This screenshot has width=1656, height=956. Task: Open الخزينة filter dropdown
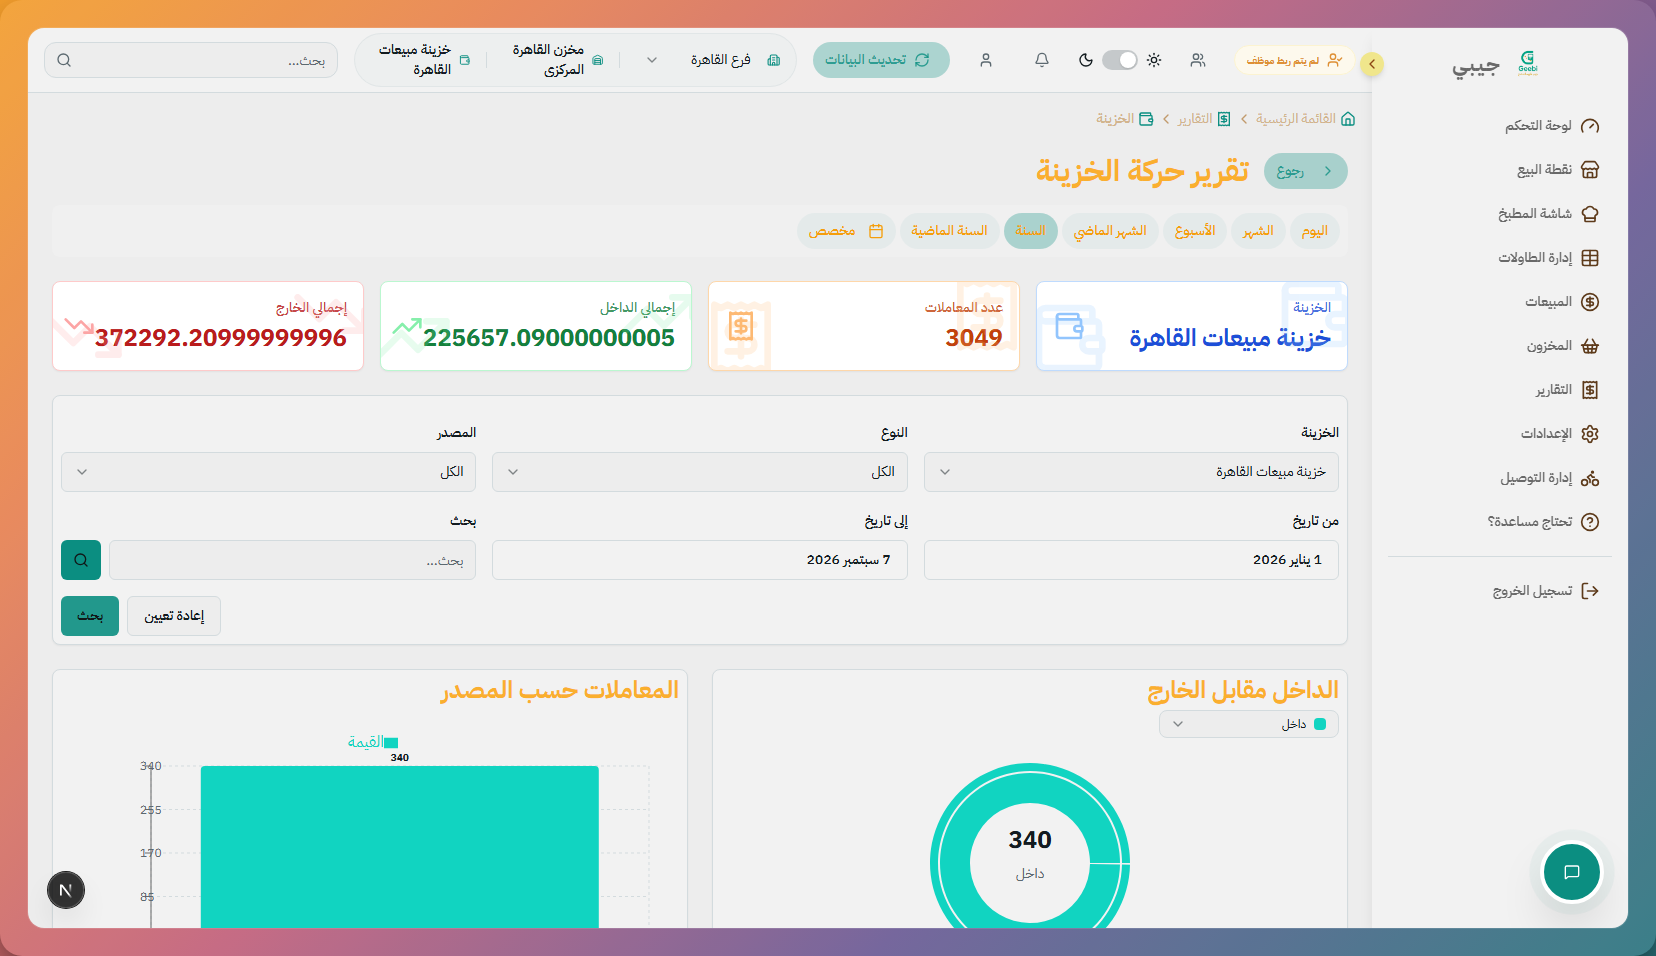(1131, 472)
